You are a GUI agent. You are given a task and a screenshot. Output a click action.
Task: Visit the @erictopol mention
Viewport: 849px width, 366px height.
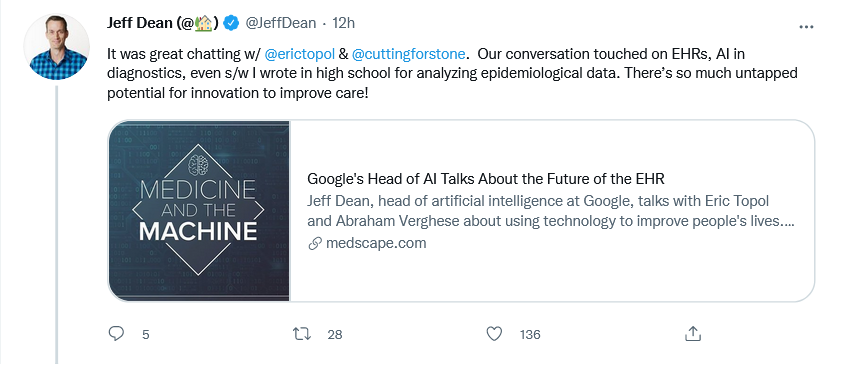click(x=299, y=54)
